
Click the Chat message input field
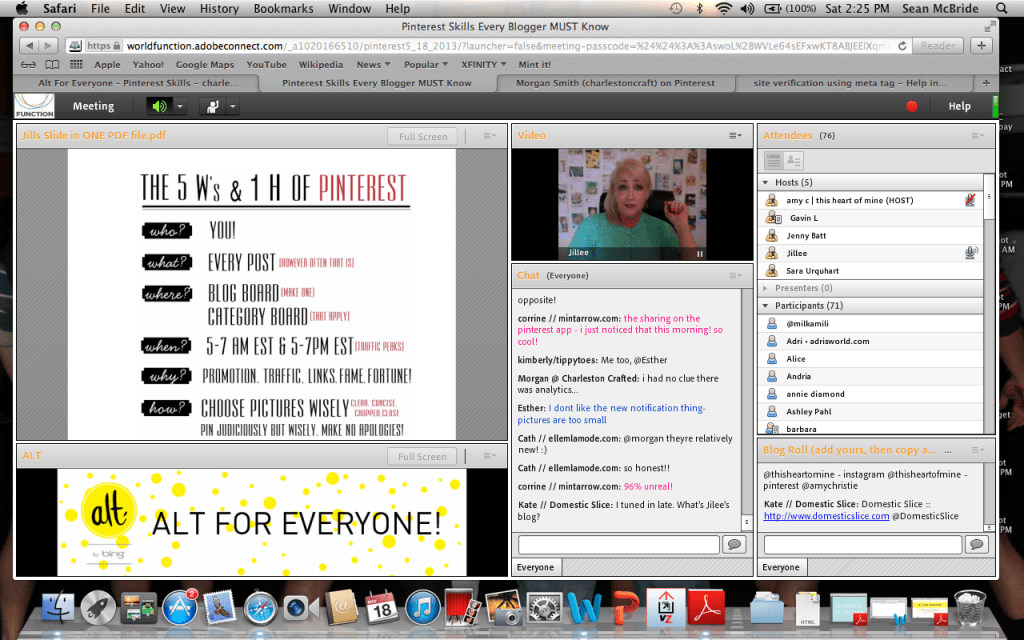pos(618,545)
